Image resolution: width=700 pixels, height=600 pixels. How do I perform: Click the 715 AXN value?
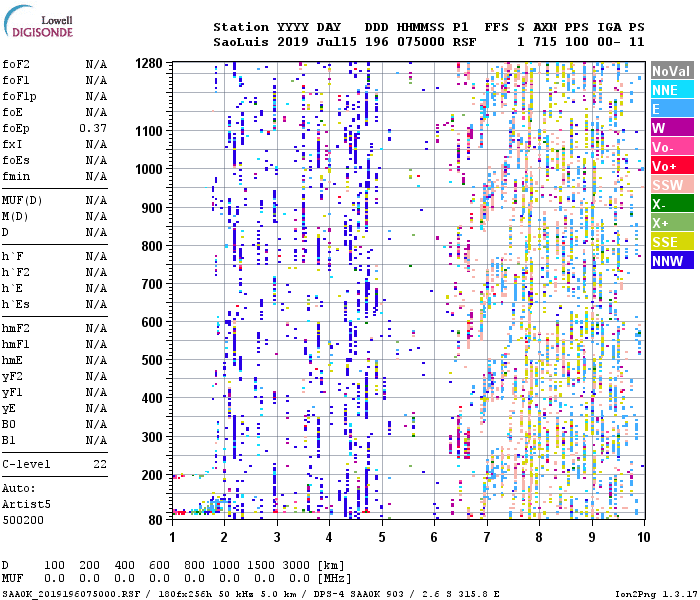[x=545, y=42]
